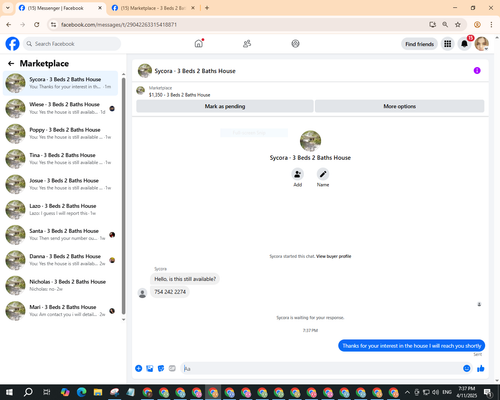
Task: Open the Danna conversation
Action: tap(60, 260)
